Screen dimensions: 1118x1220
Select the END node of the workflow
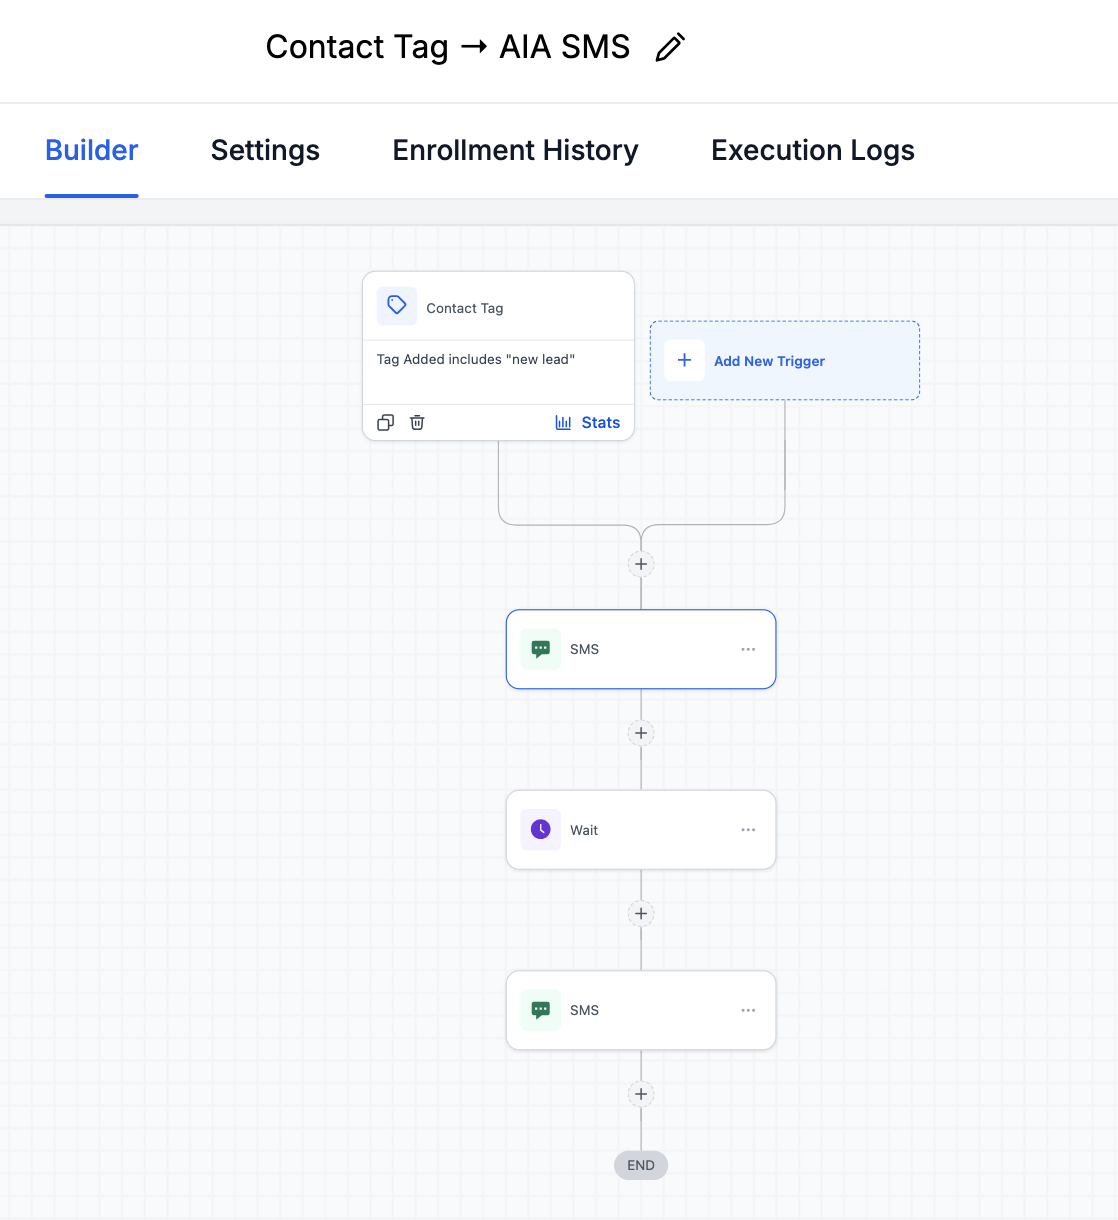[x=640, y=1164]
